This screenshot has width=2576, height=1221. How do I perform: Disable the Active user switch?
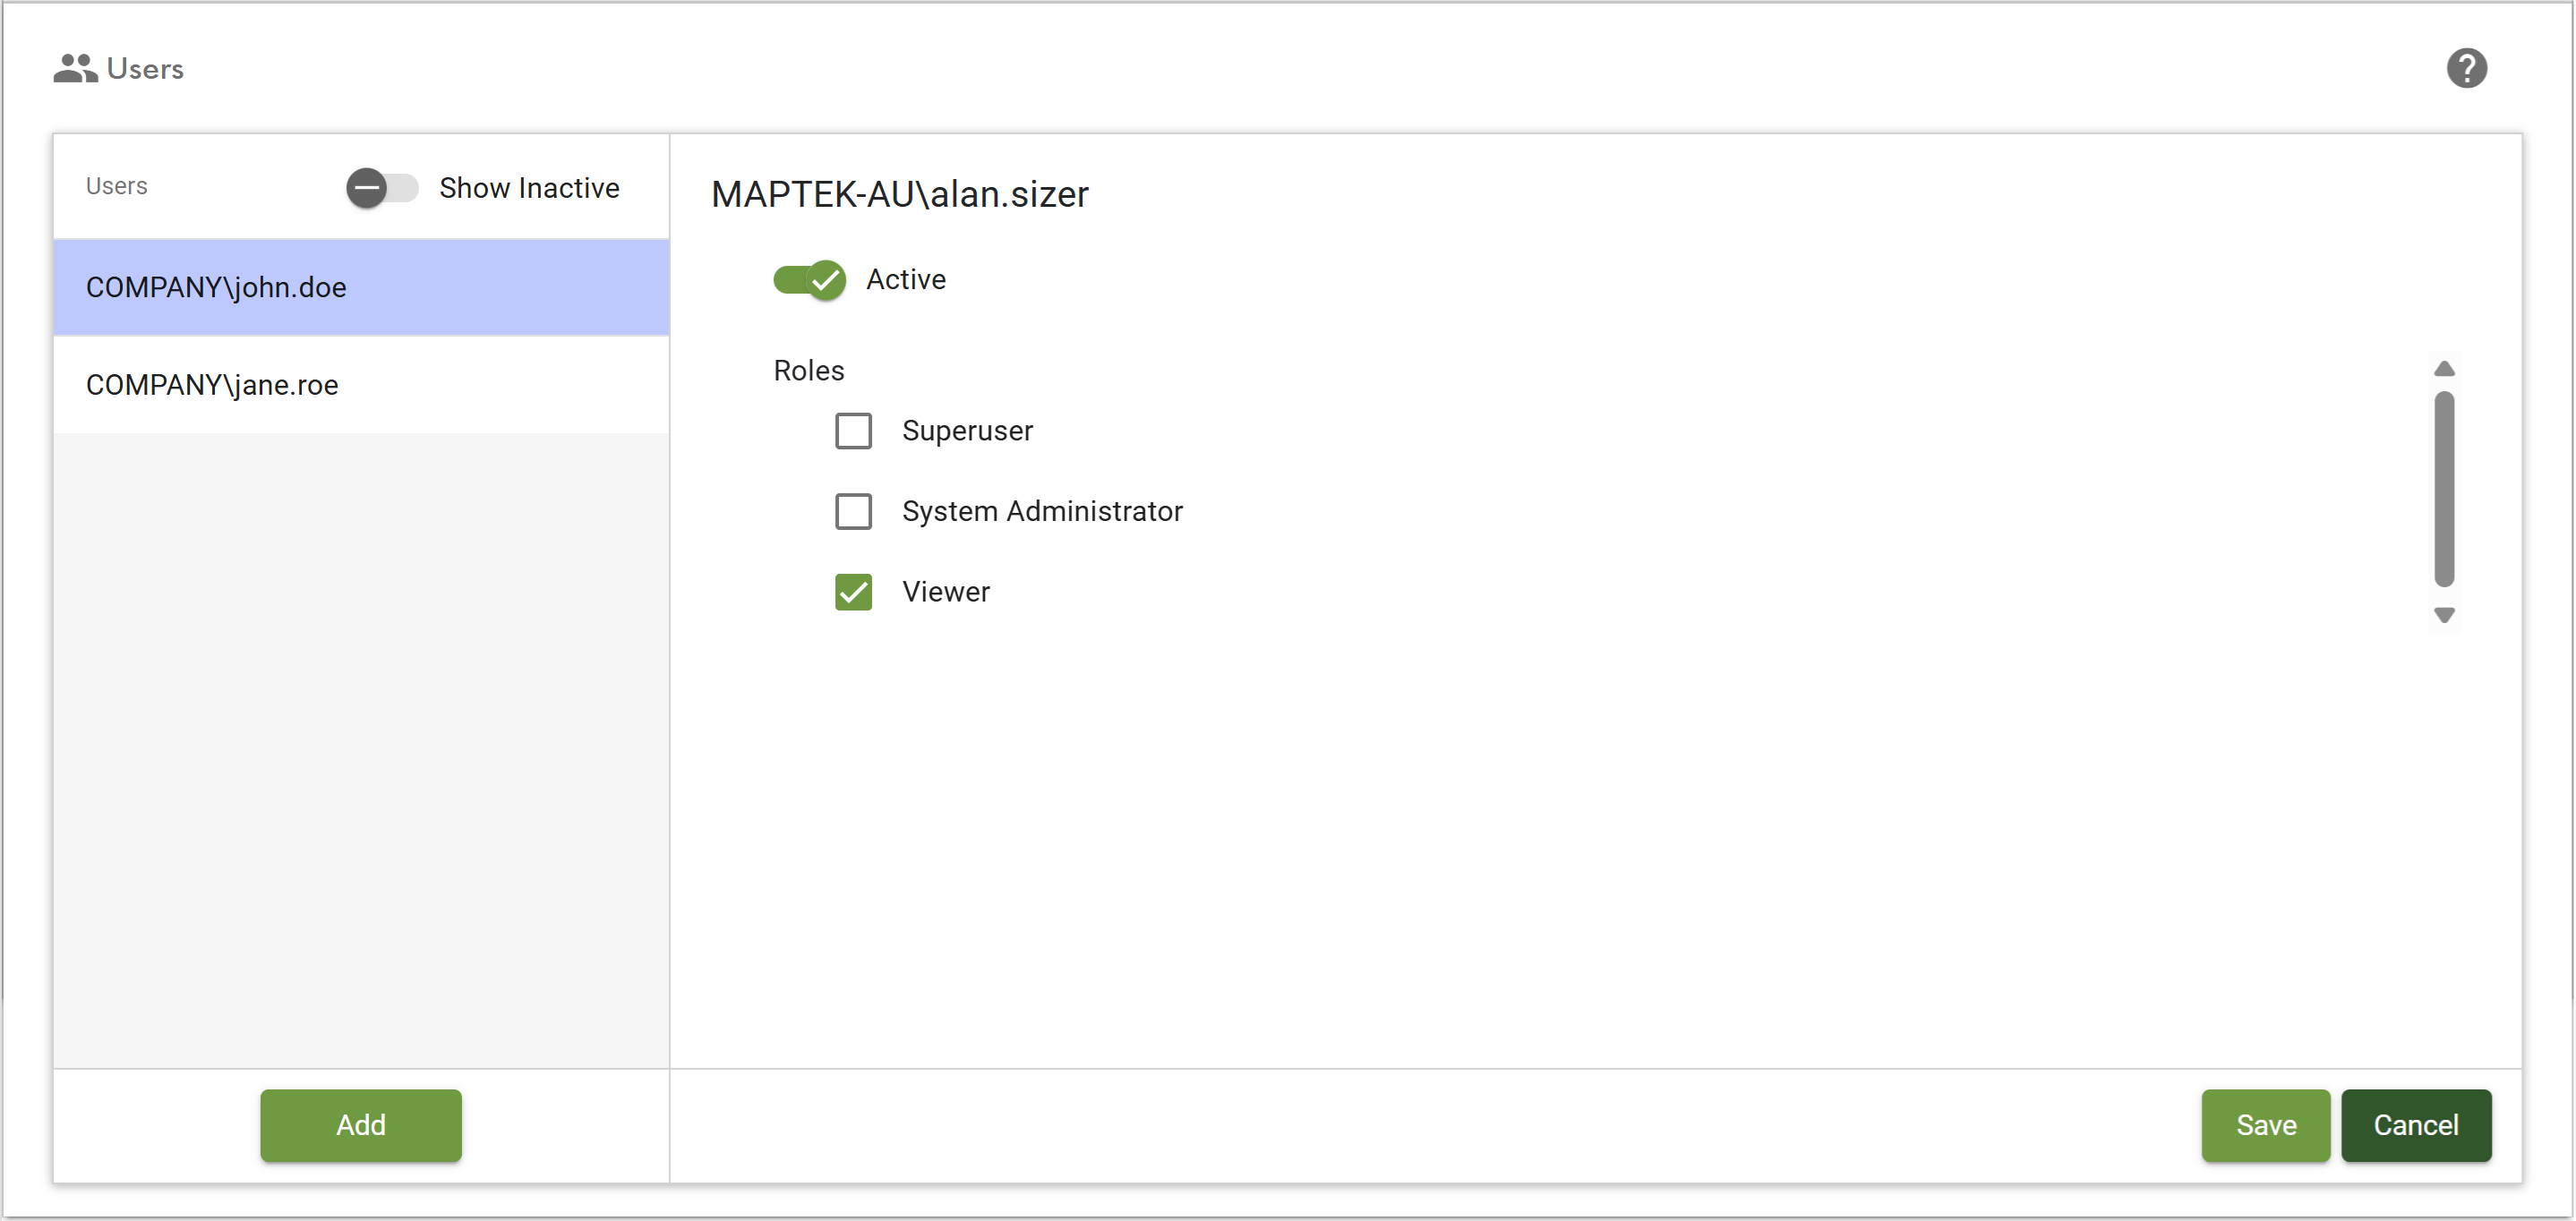809,280
